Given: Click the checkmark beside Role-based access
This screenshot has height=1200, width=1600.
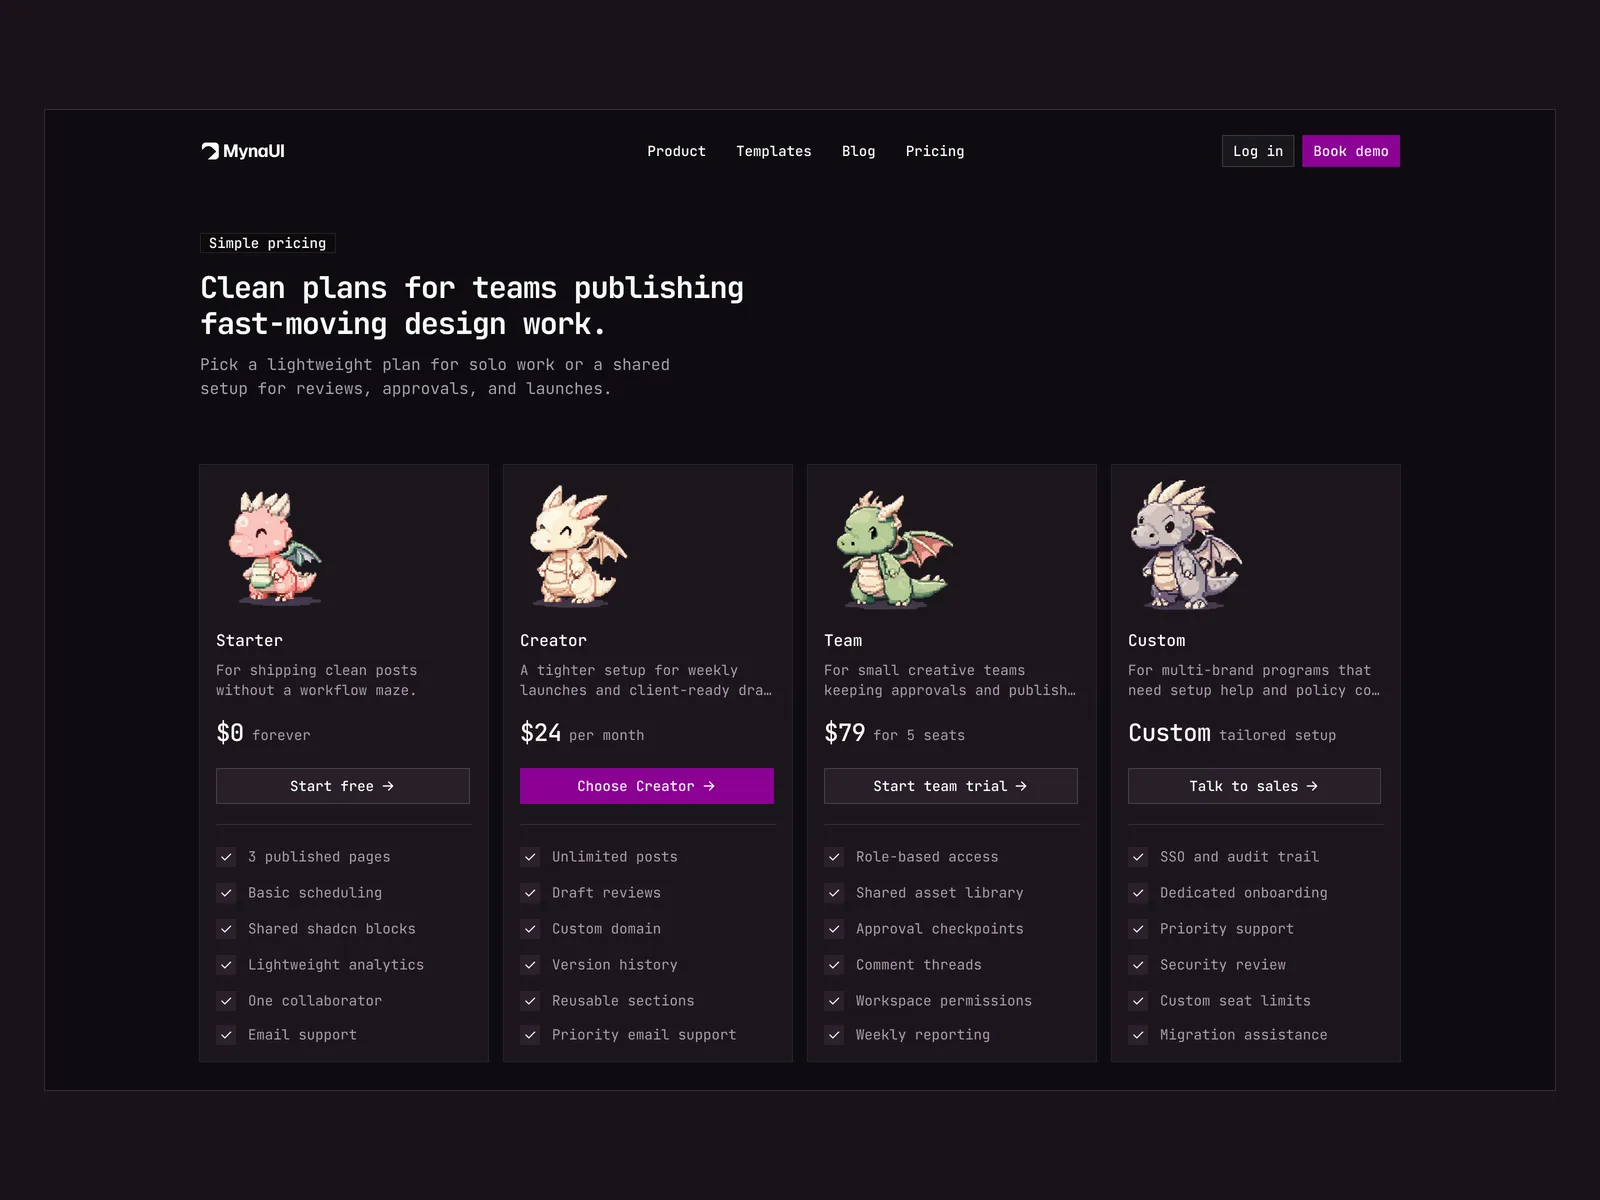Looking at the screenshot, I should click(834, 857).
